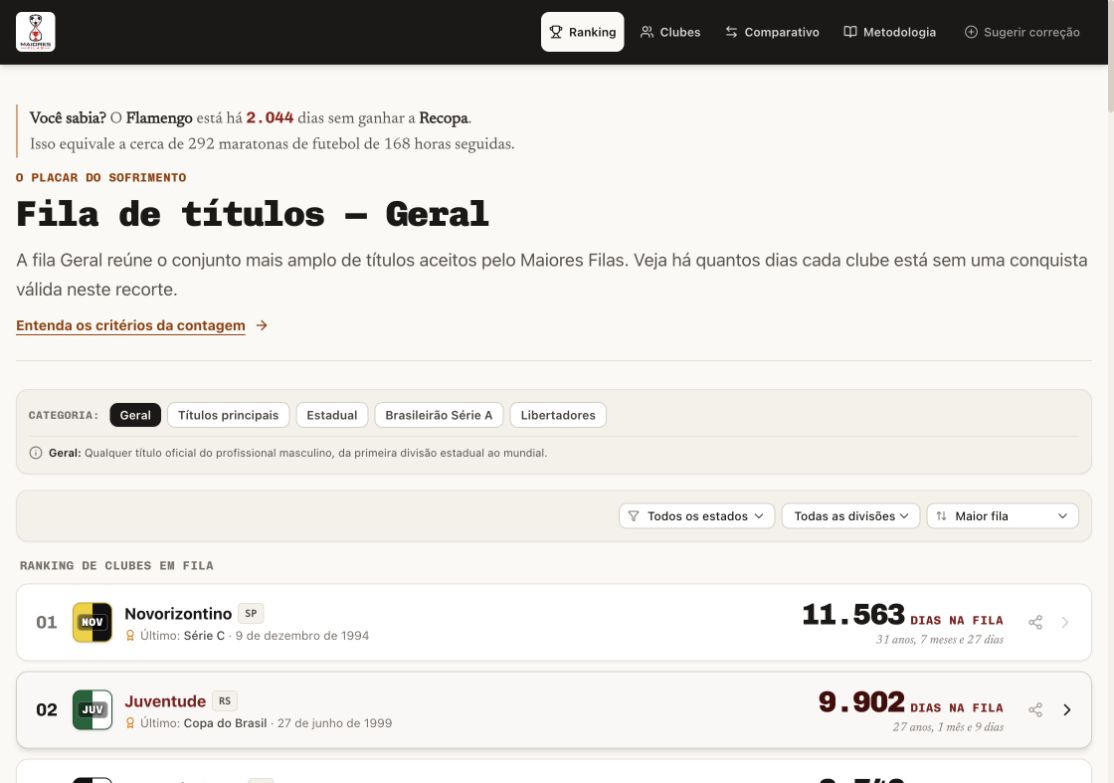Screen dimensions: 1114x783
Task: Select the Estadual category
Action: (332, 415)
